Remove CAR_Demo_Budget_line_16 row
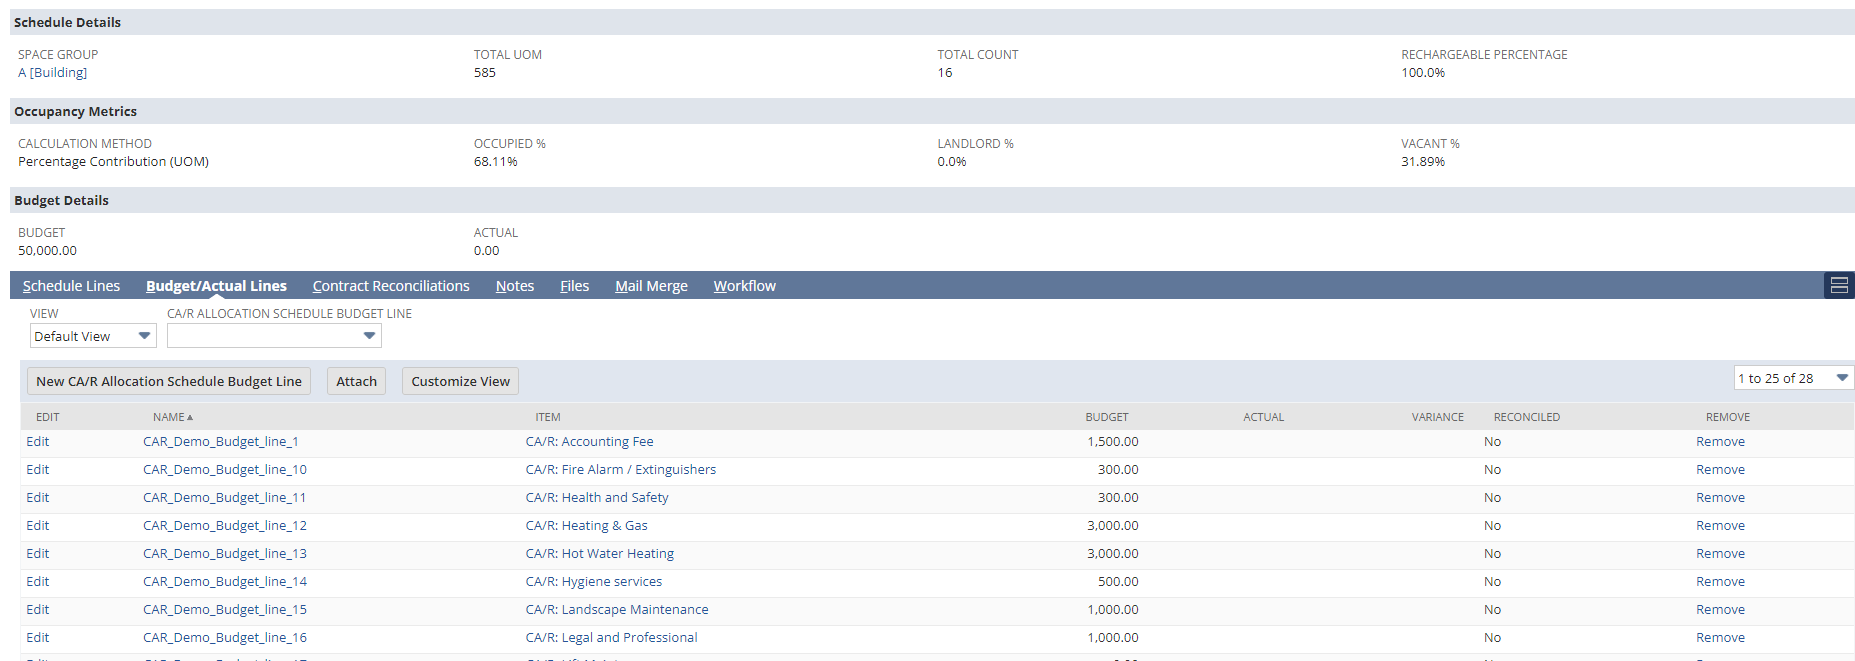 [x=1720, y=637]
